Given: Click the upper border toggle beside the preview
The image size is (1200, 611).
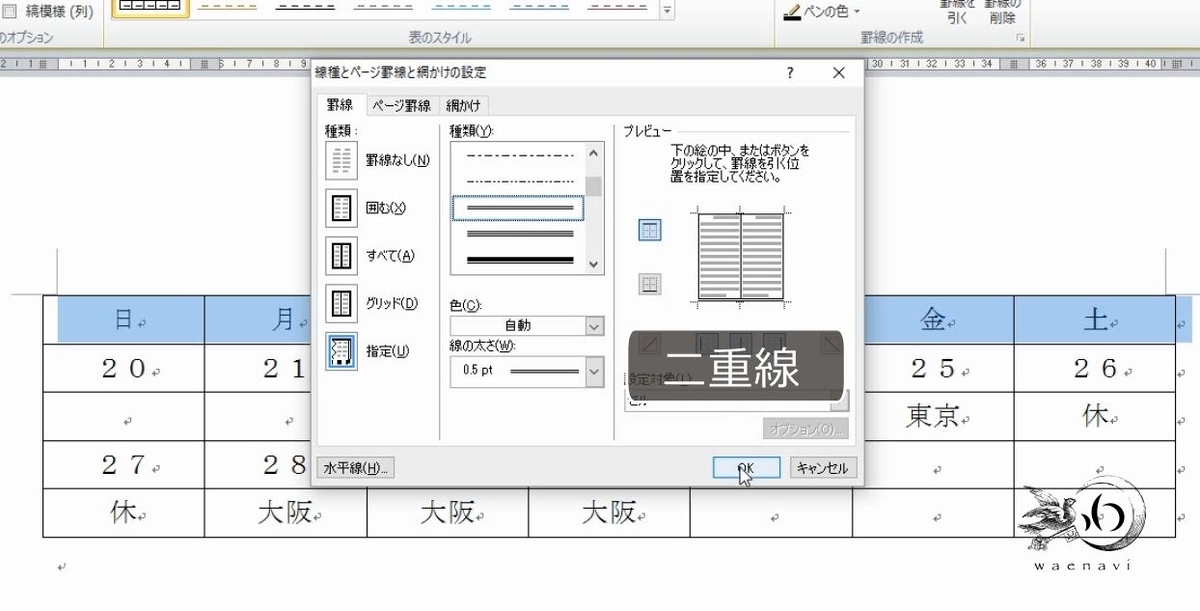Looking at the screenshot, I should (650, 230).
